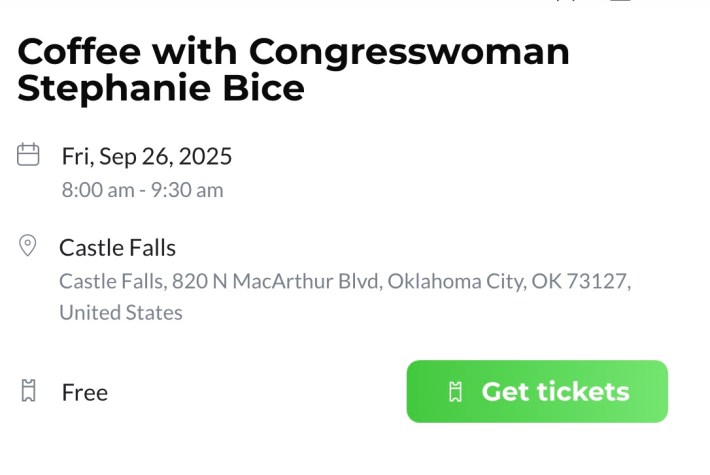Click the 9:30 am end time
Screen dimensions: 710x475
(x=187, y=190)
